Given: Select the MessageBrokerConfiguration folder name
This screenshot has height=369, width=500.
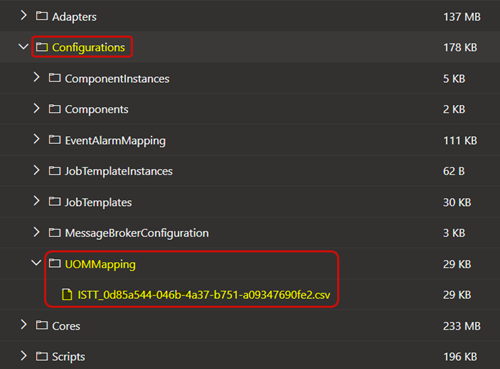Looking at the screenshot, I should pyautogui.click(x=137, y=233).
